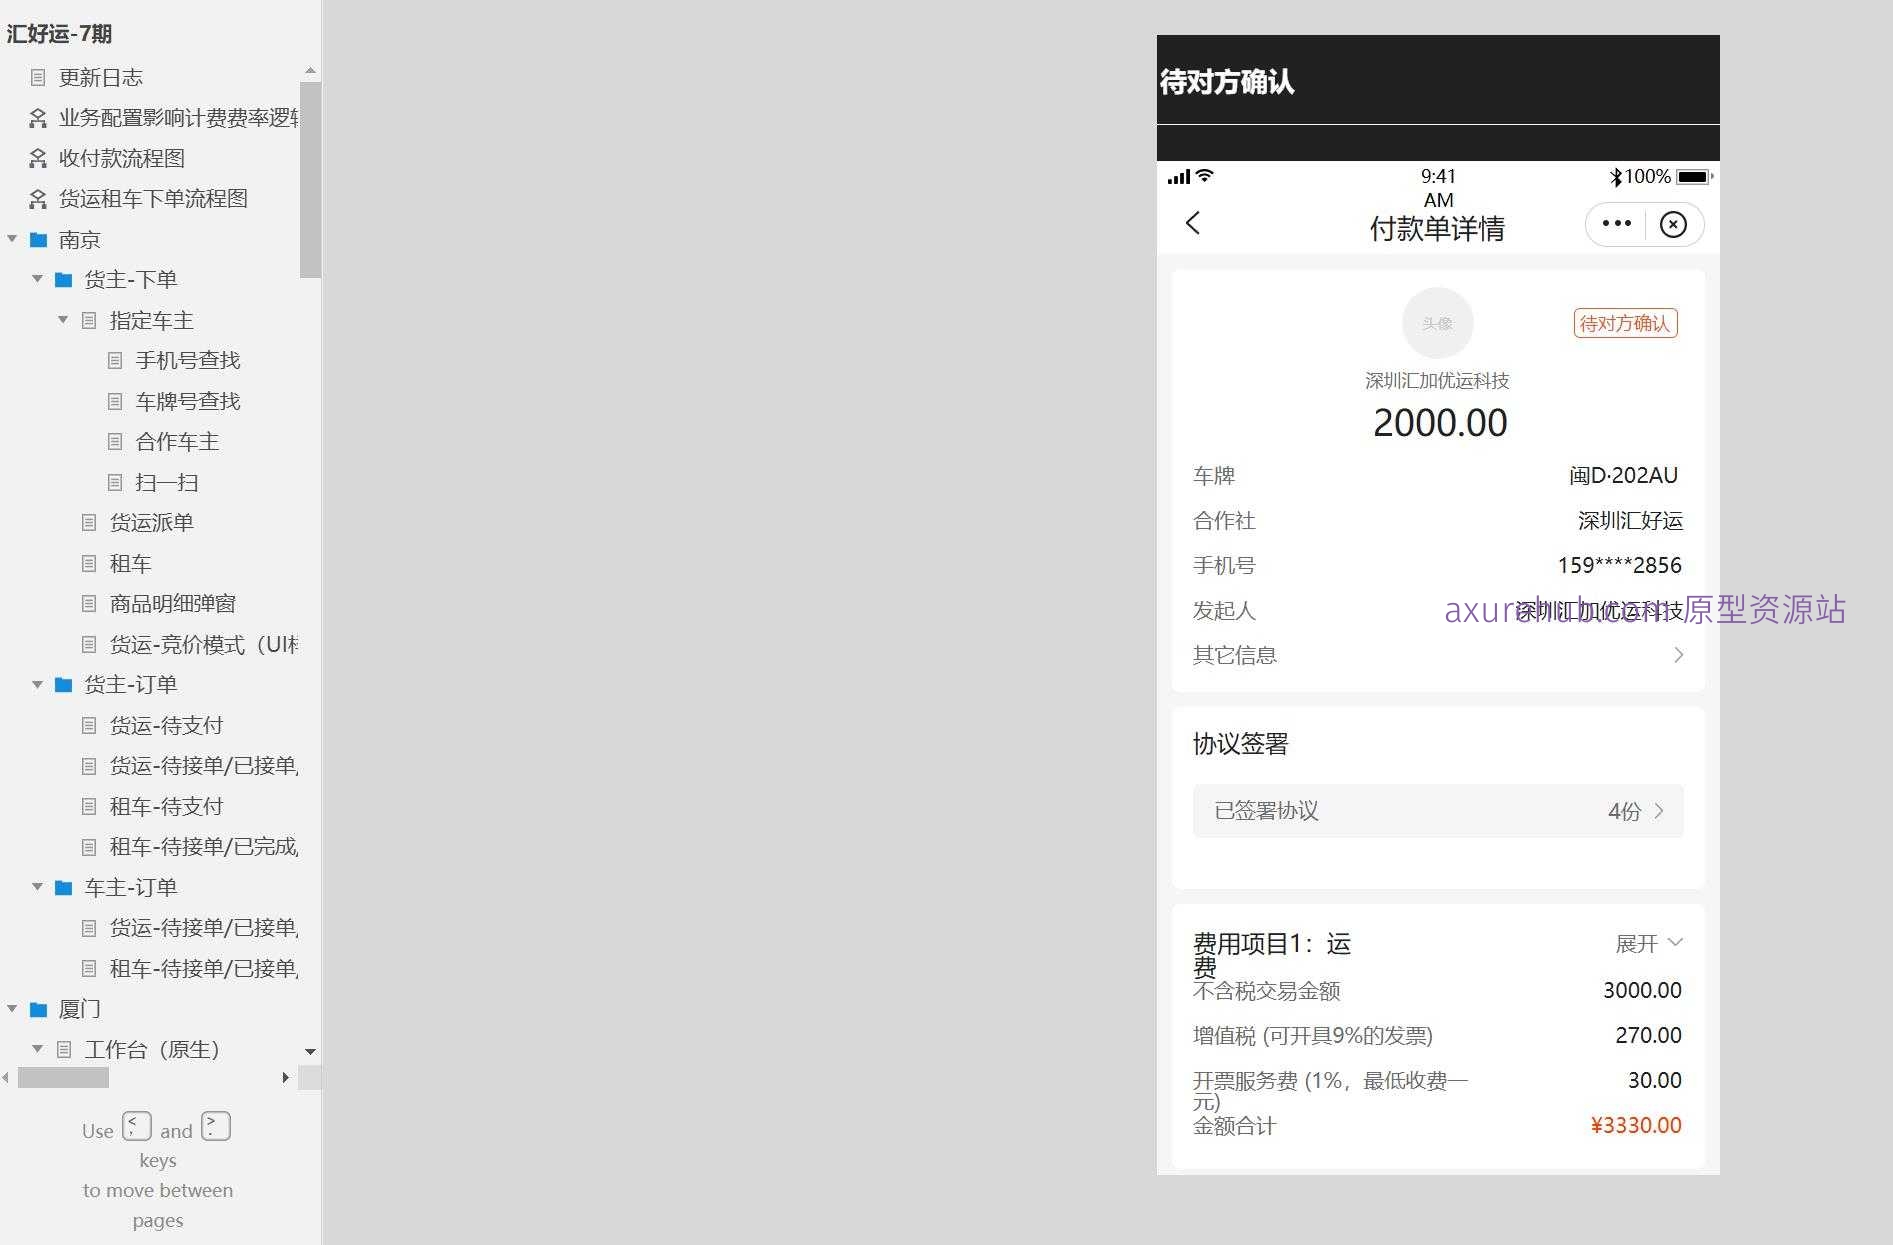Open 业务配置影响计费费率逻辑 flow page
Viewport: 1893px width, 1245px height.
[x=178, y=118]
